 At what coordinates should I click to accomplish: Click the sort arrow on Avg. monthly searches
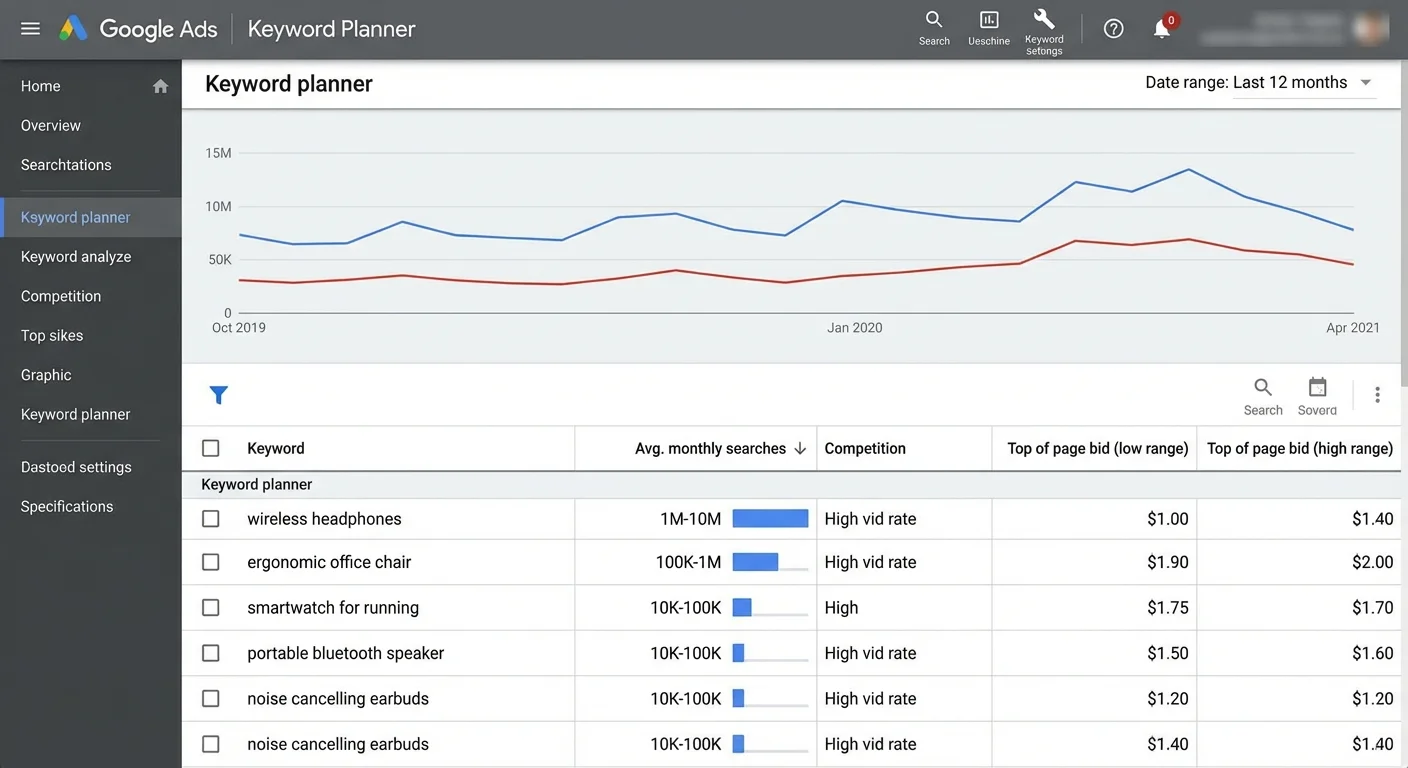coord(800,449)
